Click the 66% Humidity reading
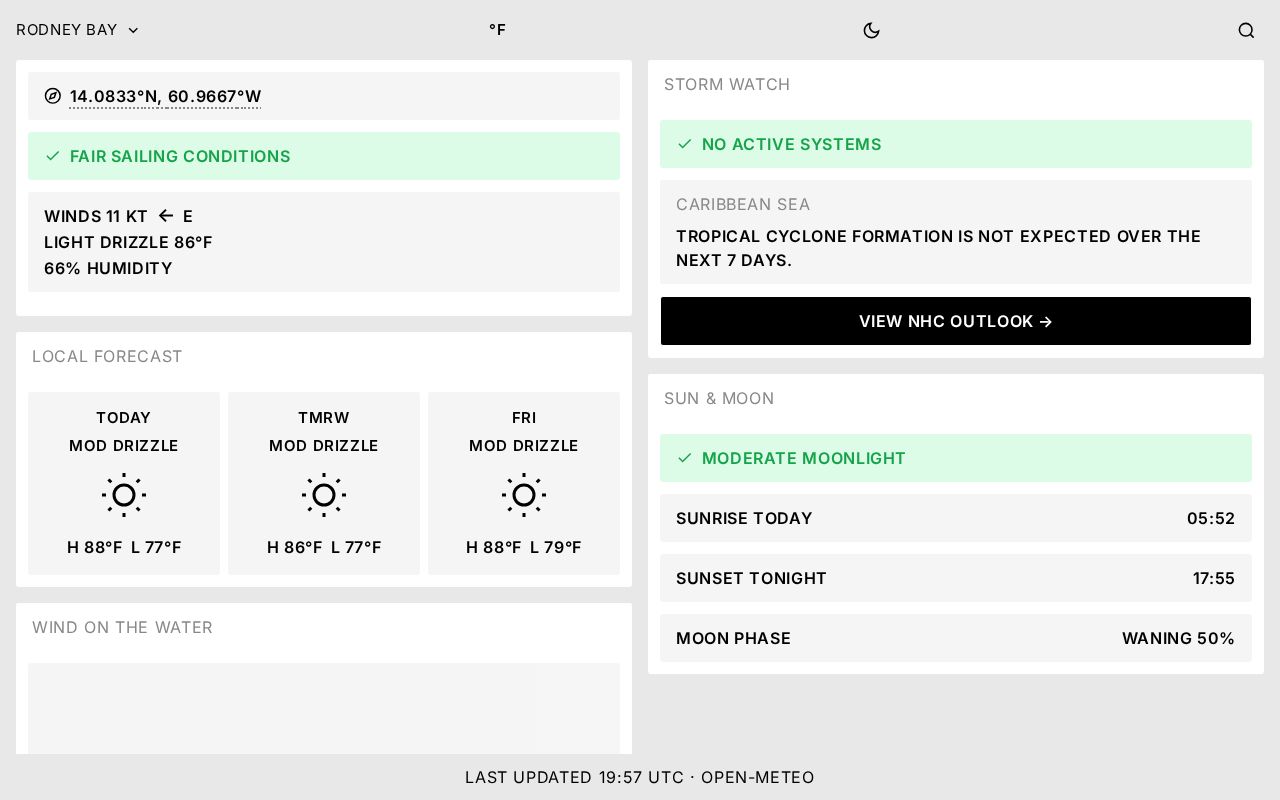Image resolution: width=1280 pixels, height=800 pixels. tap(108, 268)
